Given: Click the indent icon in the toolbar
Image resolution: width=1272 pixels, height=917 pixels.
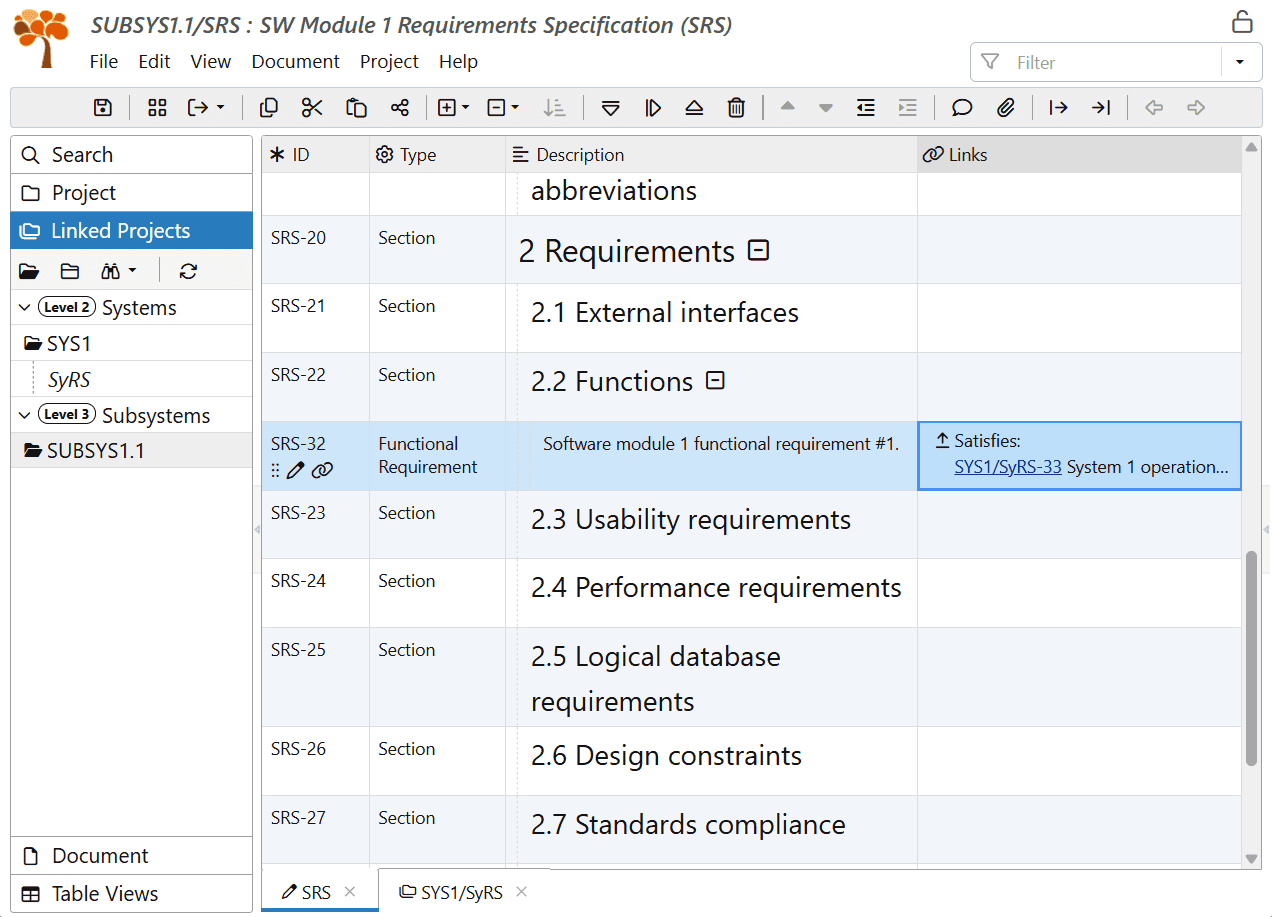Looking at the screenshot, I should (x=907, y=108).
